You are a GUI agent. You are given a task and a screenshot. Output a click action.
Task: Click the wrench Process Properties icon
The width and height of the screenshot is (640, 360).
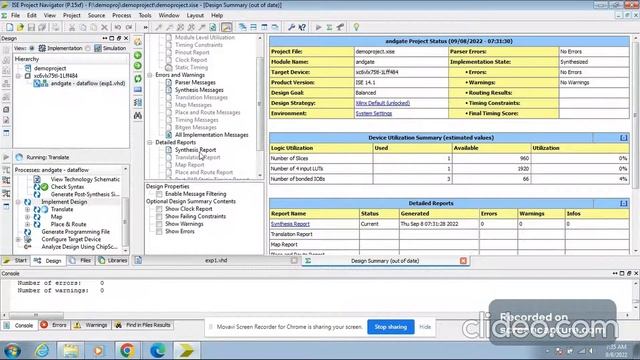(x=291, y=27)
